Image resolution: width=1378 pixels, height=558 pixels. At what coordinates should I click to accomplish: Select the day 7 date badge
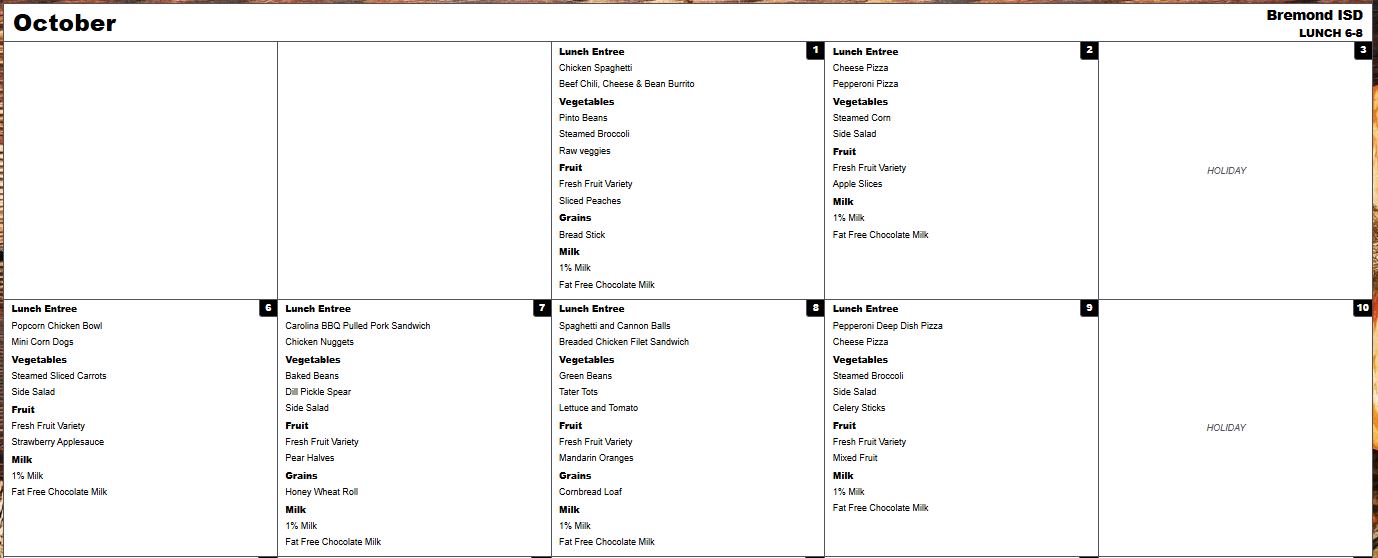[541, 308]
